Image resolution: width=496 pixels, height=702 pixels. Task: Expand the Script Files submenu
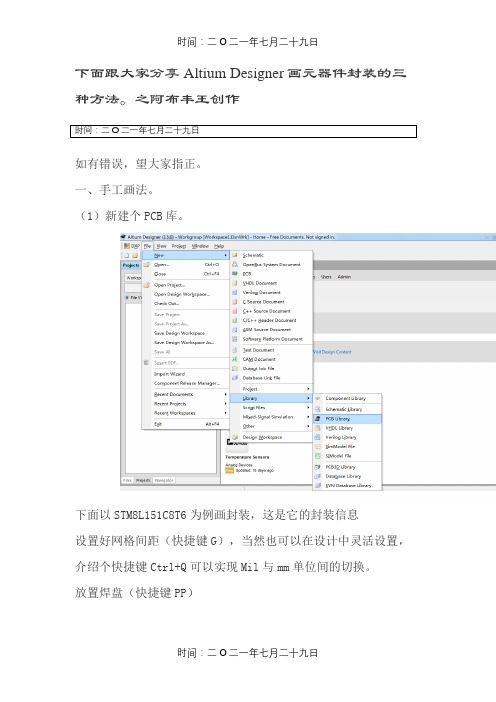271,407
